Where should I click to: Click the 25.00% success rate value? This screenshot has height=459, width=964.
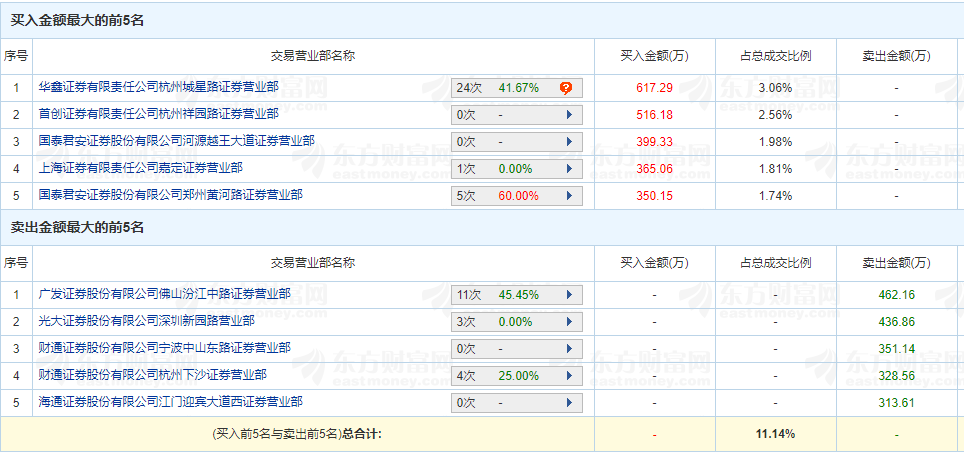coord(518,375)
